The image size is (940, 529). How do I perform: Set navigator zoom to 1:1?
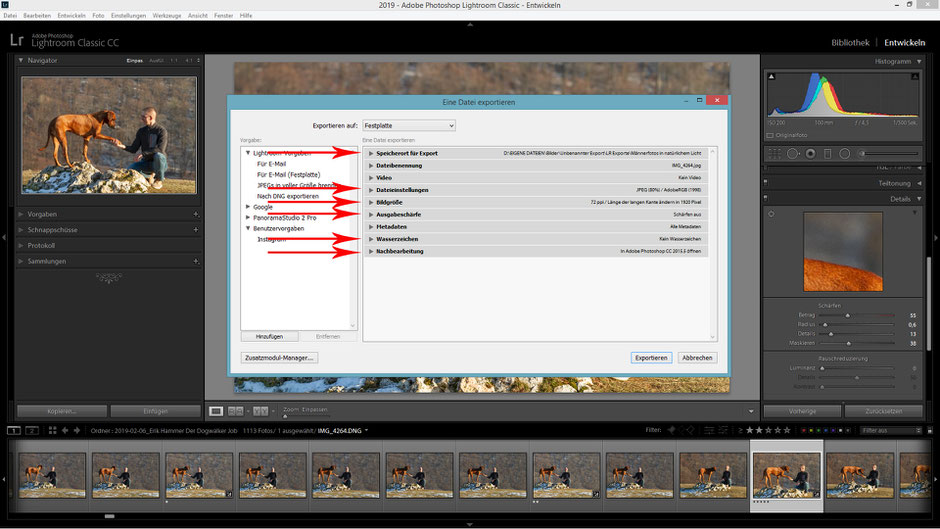click(x=174, y=61)
